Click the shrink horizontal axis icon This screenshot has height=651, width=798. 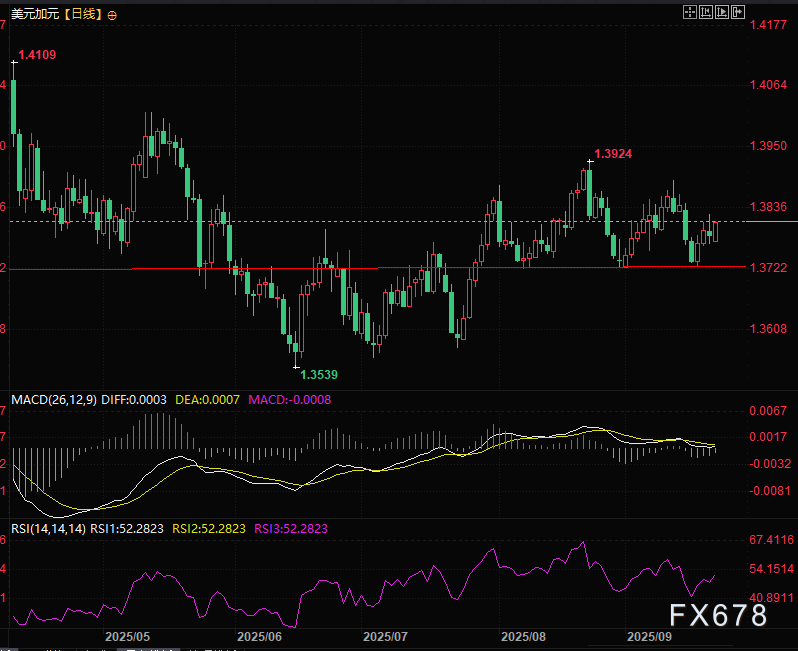705,13
